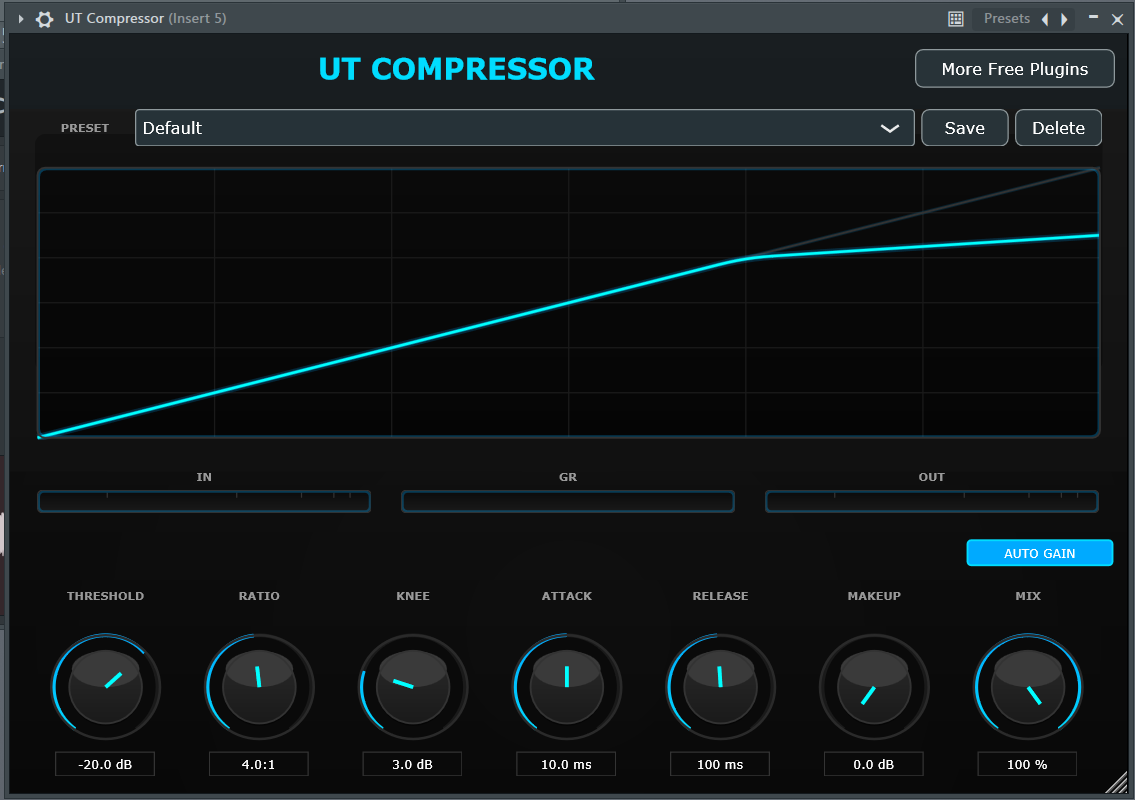Click the Ratio knob
The width and height of the screenshot is (1135, 800).
pyautogui.click(x=259, y=687)
